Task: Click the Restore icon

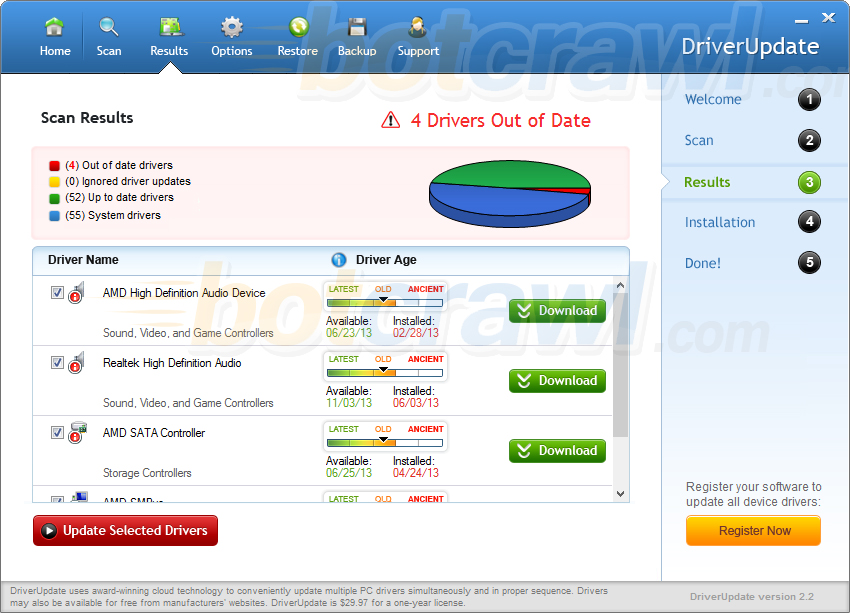Action: click(297, 27)
